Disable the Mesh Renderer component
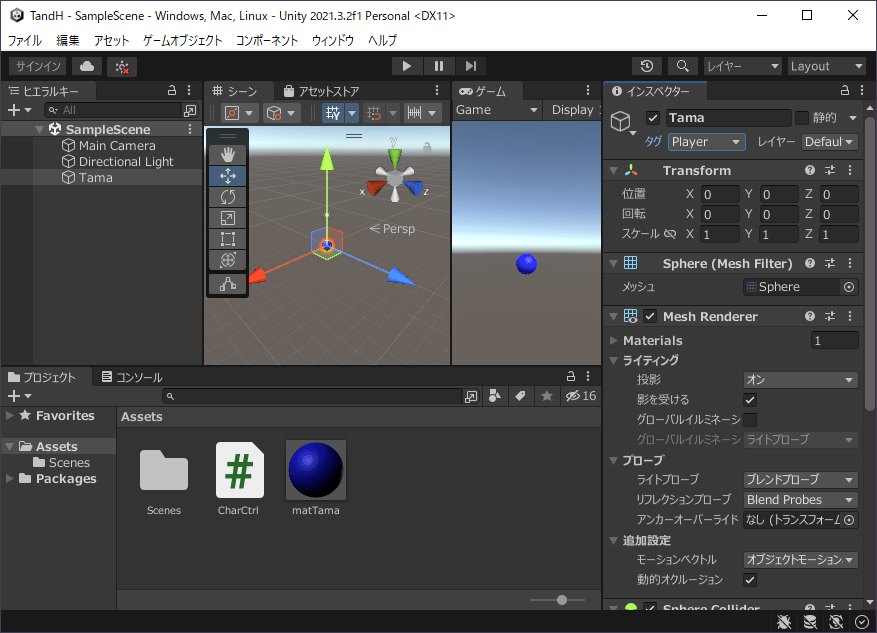Viewport: 877px width, 633px height. [x=650, y=316]
